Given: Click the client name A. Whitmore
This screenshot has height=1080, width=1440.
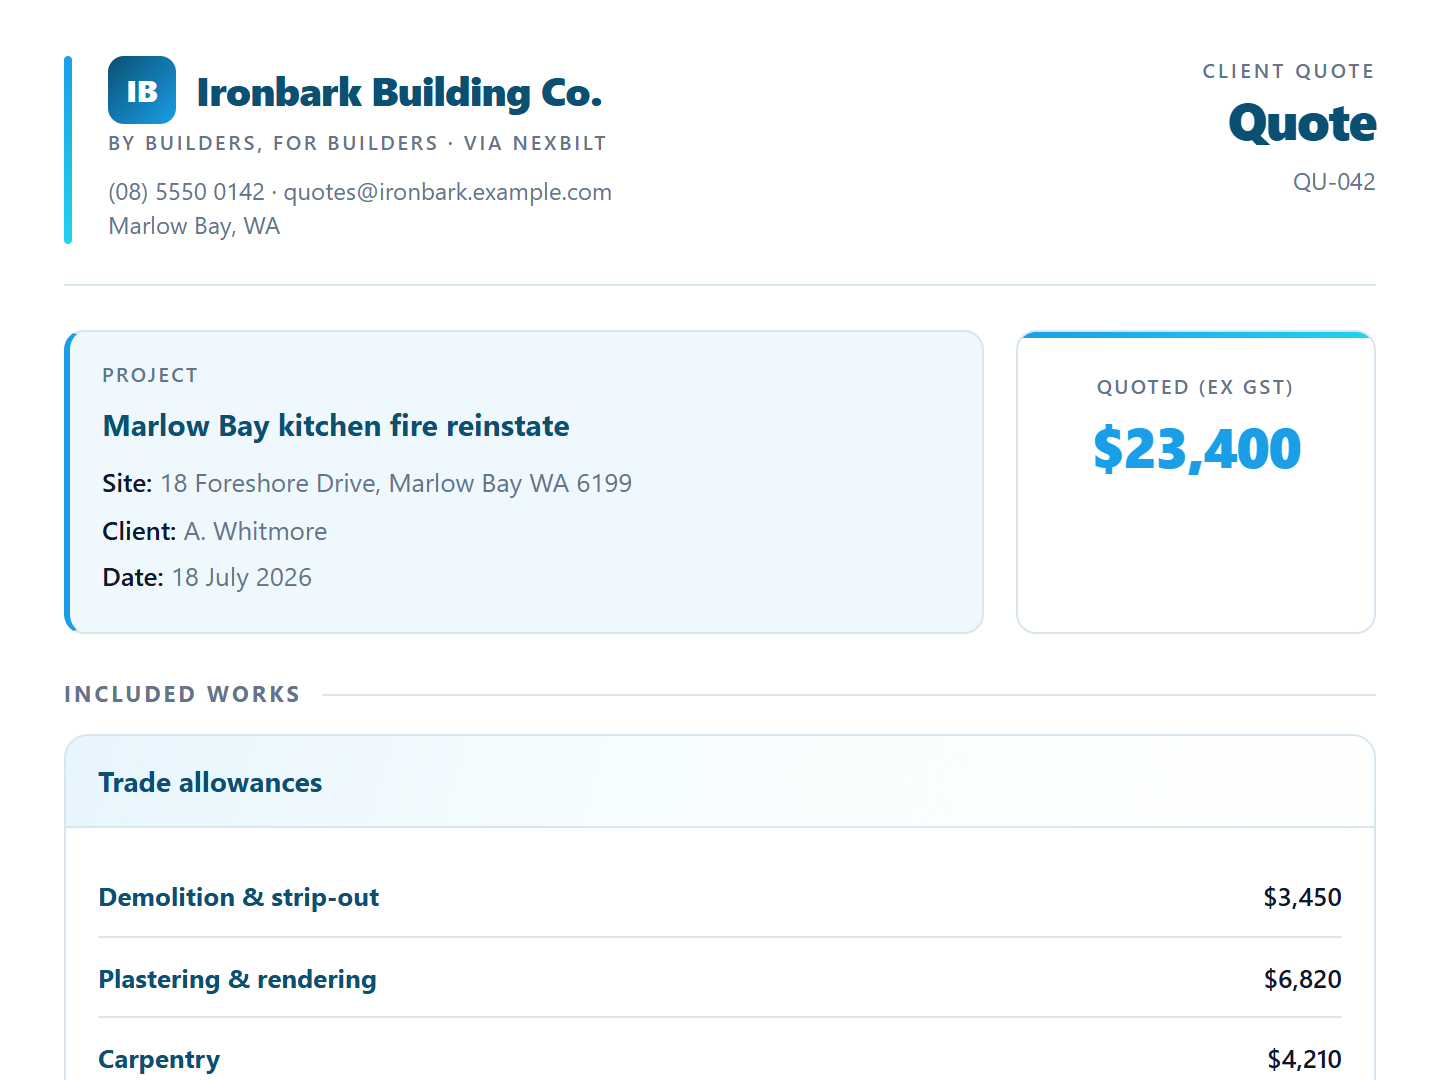Looking at the screenshot, I should point(255,531).
